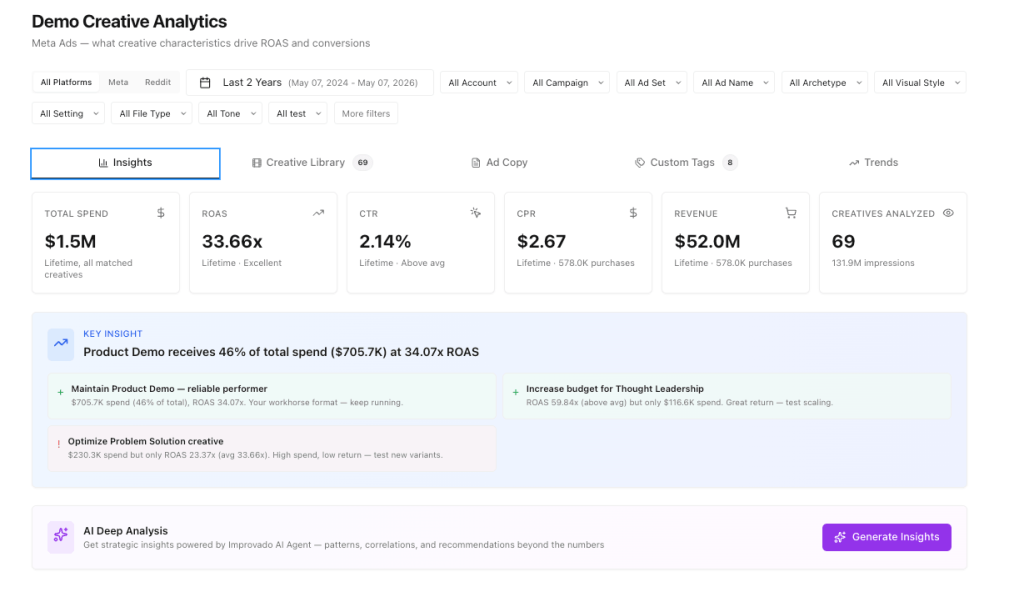The height and width of the screenshot is (592, 1024).
Task: Filter by Reddit platform
Action: point(157,82)
